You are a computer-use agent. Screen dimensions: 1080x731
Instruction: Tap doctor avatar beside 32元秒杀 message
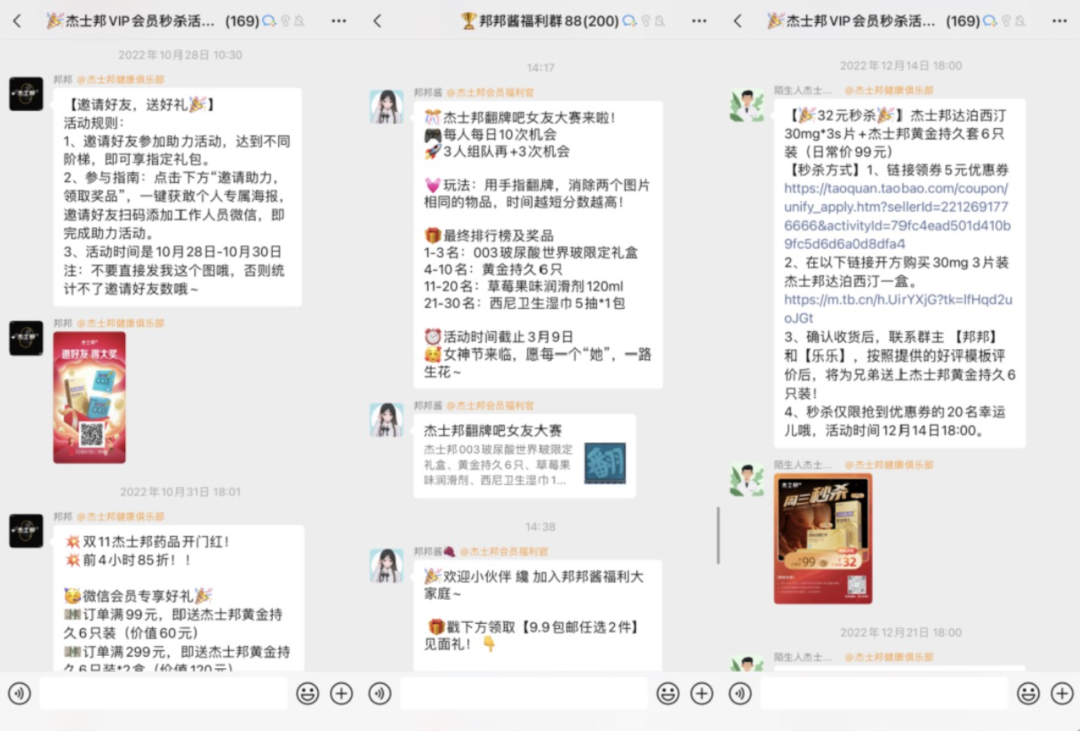(747, 105)
